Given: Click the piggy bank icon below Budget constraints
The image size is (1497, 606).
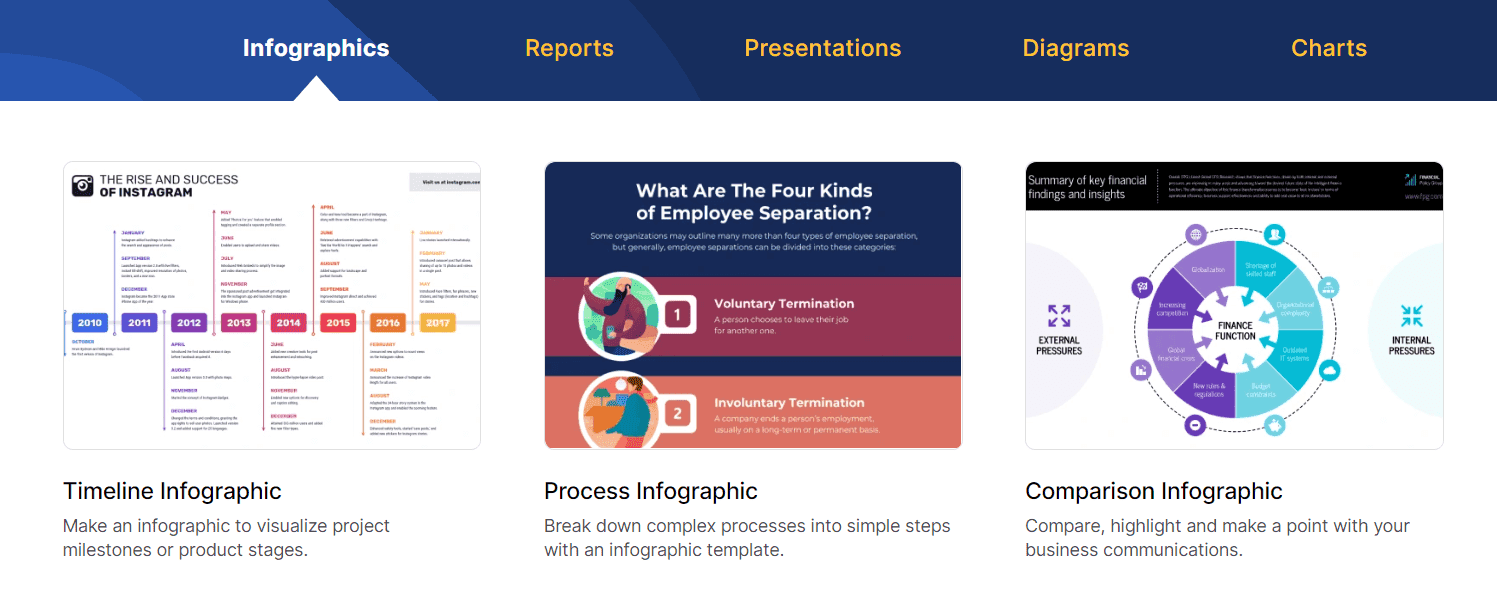Looking at the screenshot, I should point(1273,424).
